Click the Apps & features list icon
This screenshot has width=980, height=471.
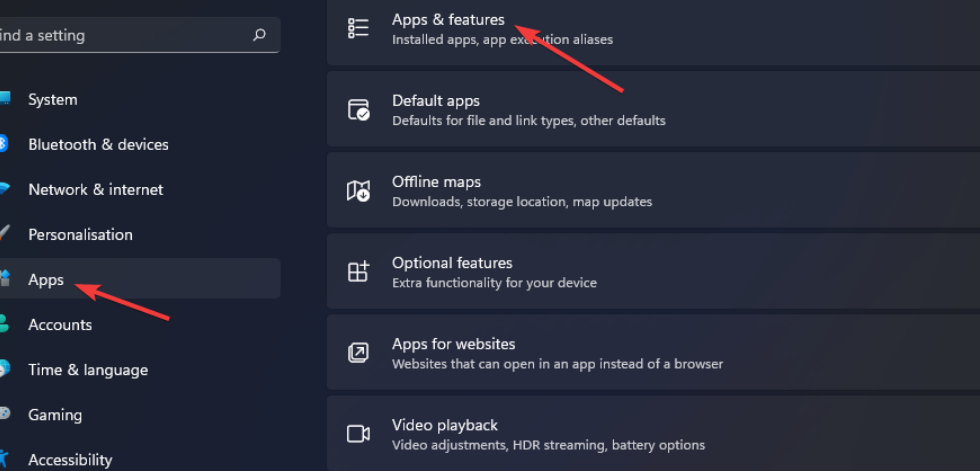pyautogui.click(x=358, y=28)
